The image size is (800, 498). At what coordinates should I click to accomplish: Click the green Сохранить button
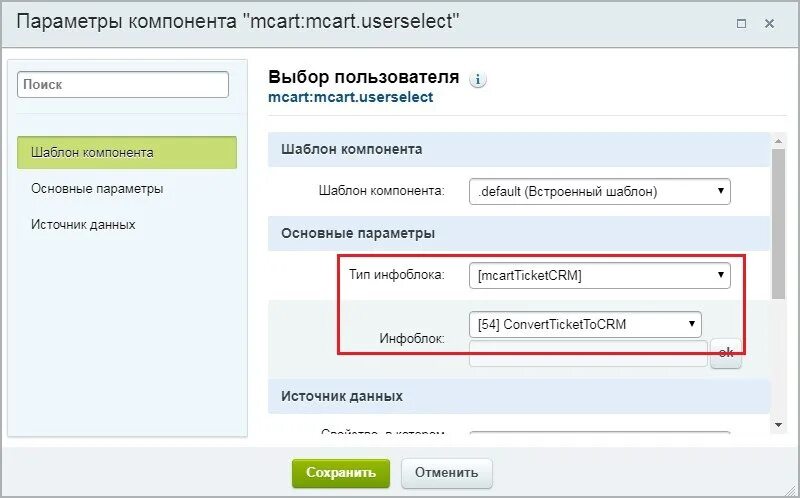341,472
